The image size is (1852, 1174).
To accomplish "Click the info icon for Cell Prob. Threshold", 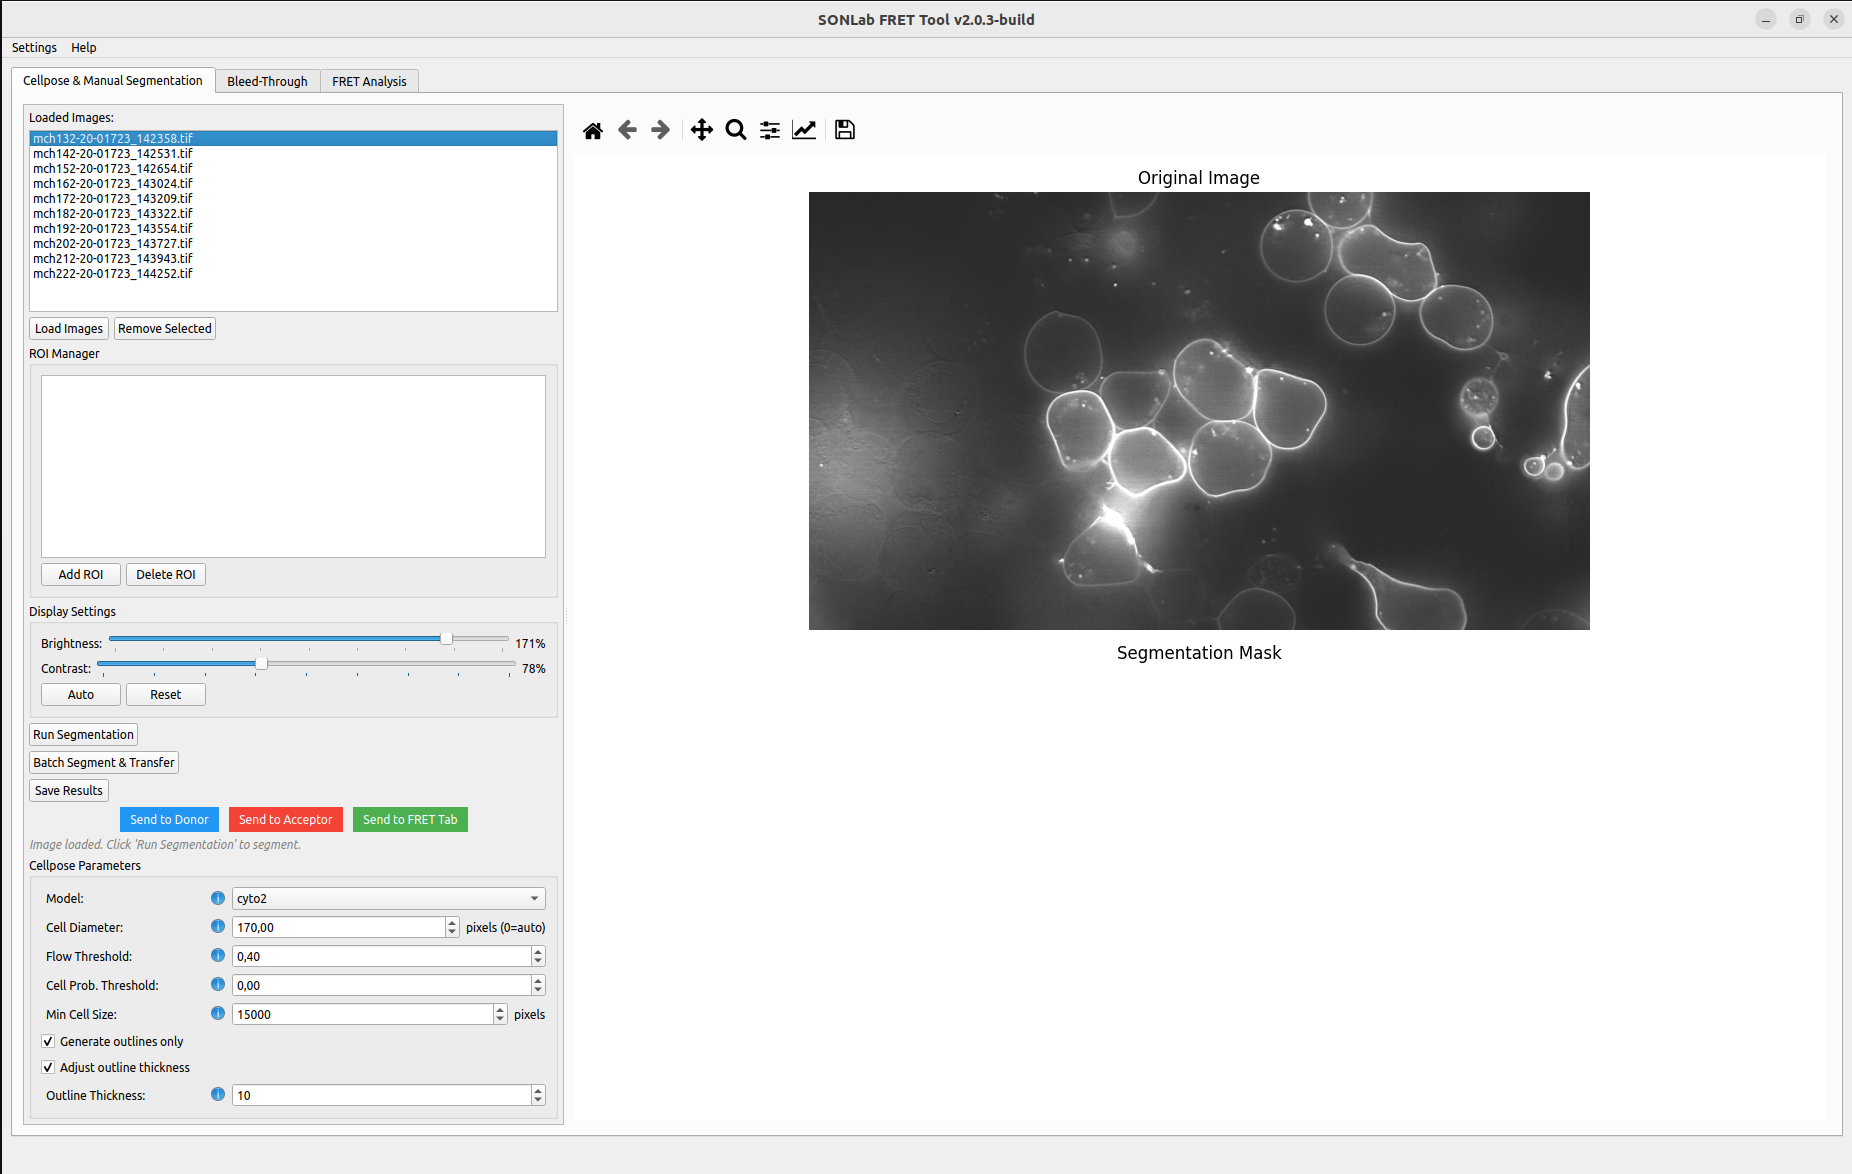I will point(218,985).
